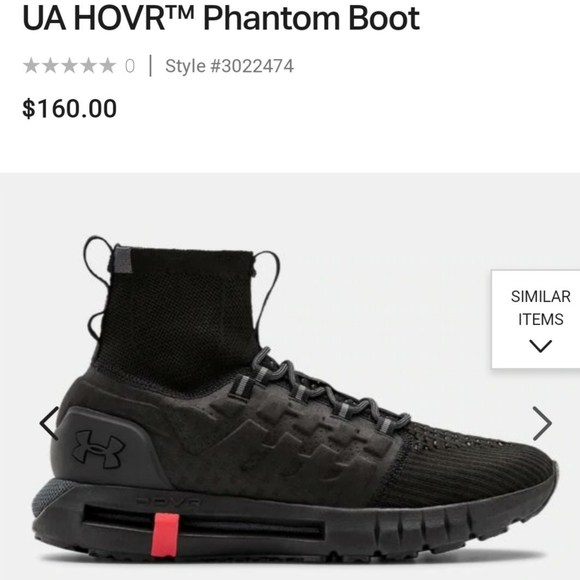The width and height of the screenshot is (580, 580).
Task: Click the next image right arrow
Action: [542, 424]
